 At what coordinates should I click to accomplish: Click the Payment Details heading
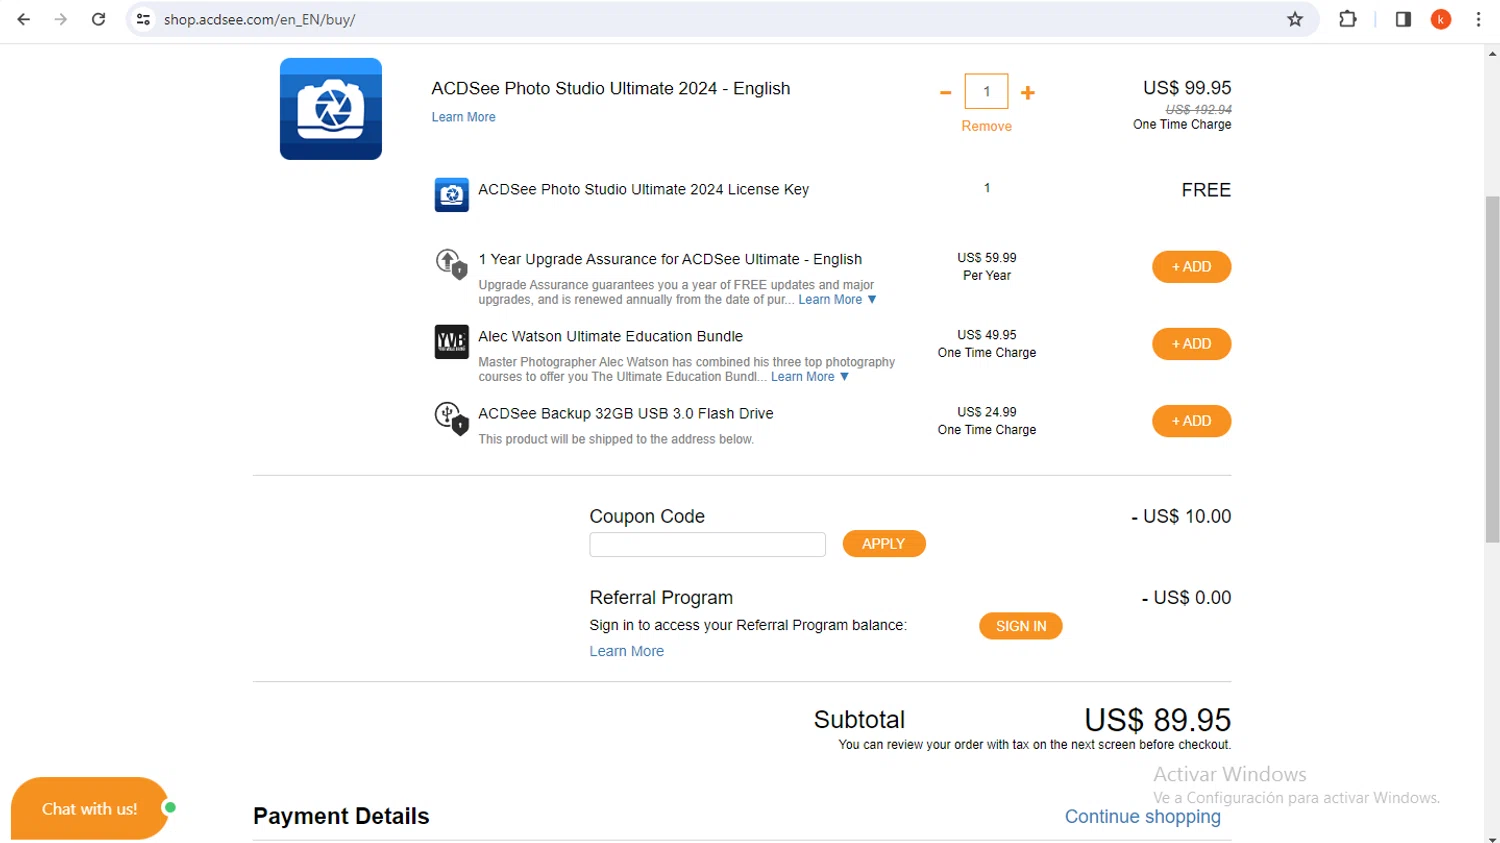tap(341, 816)
